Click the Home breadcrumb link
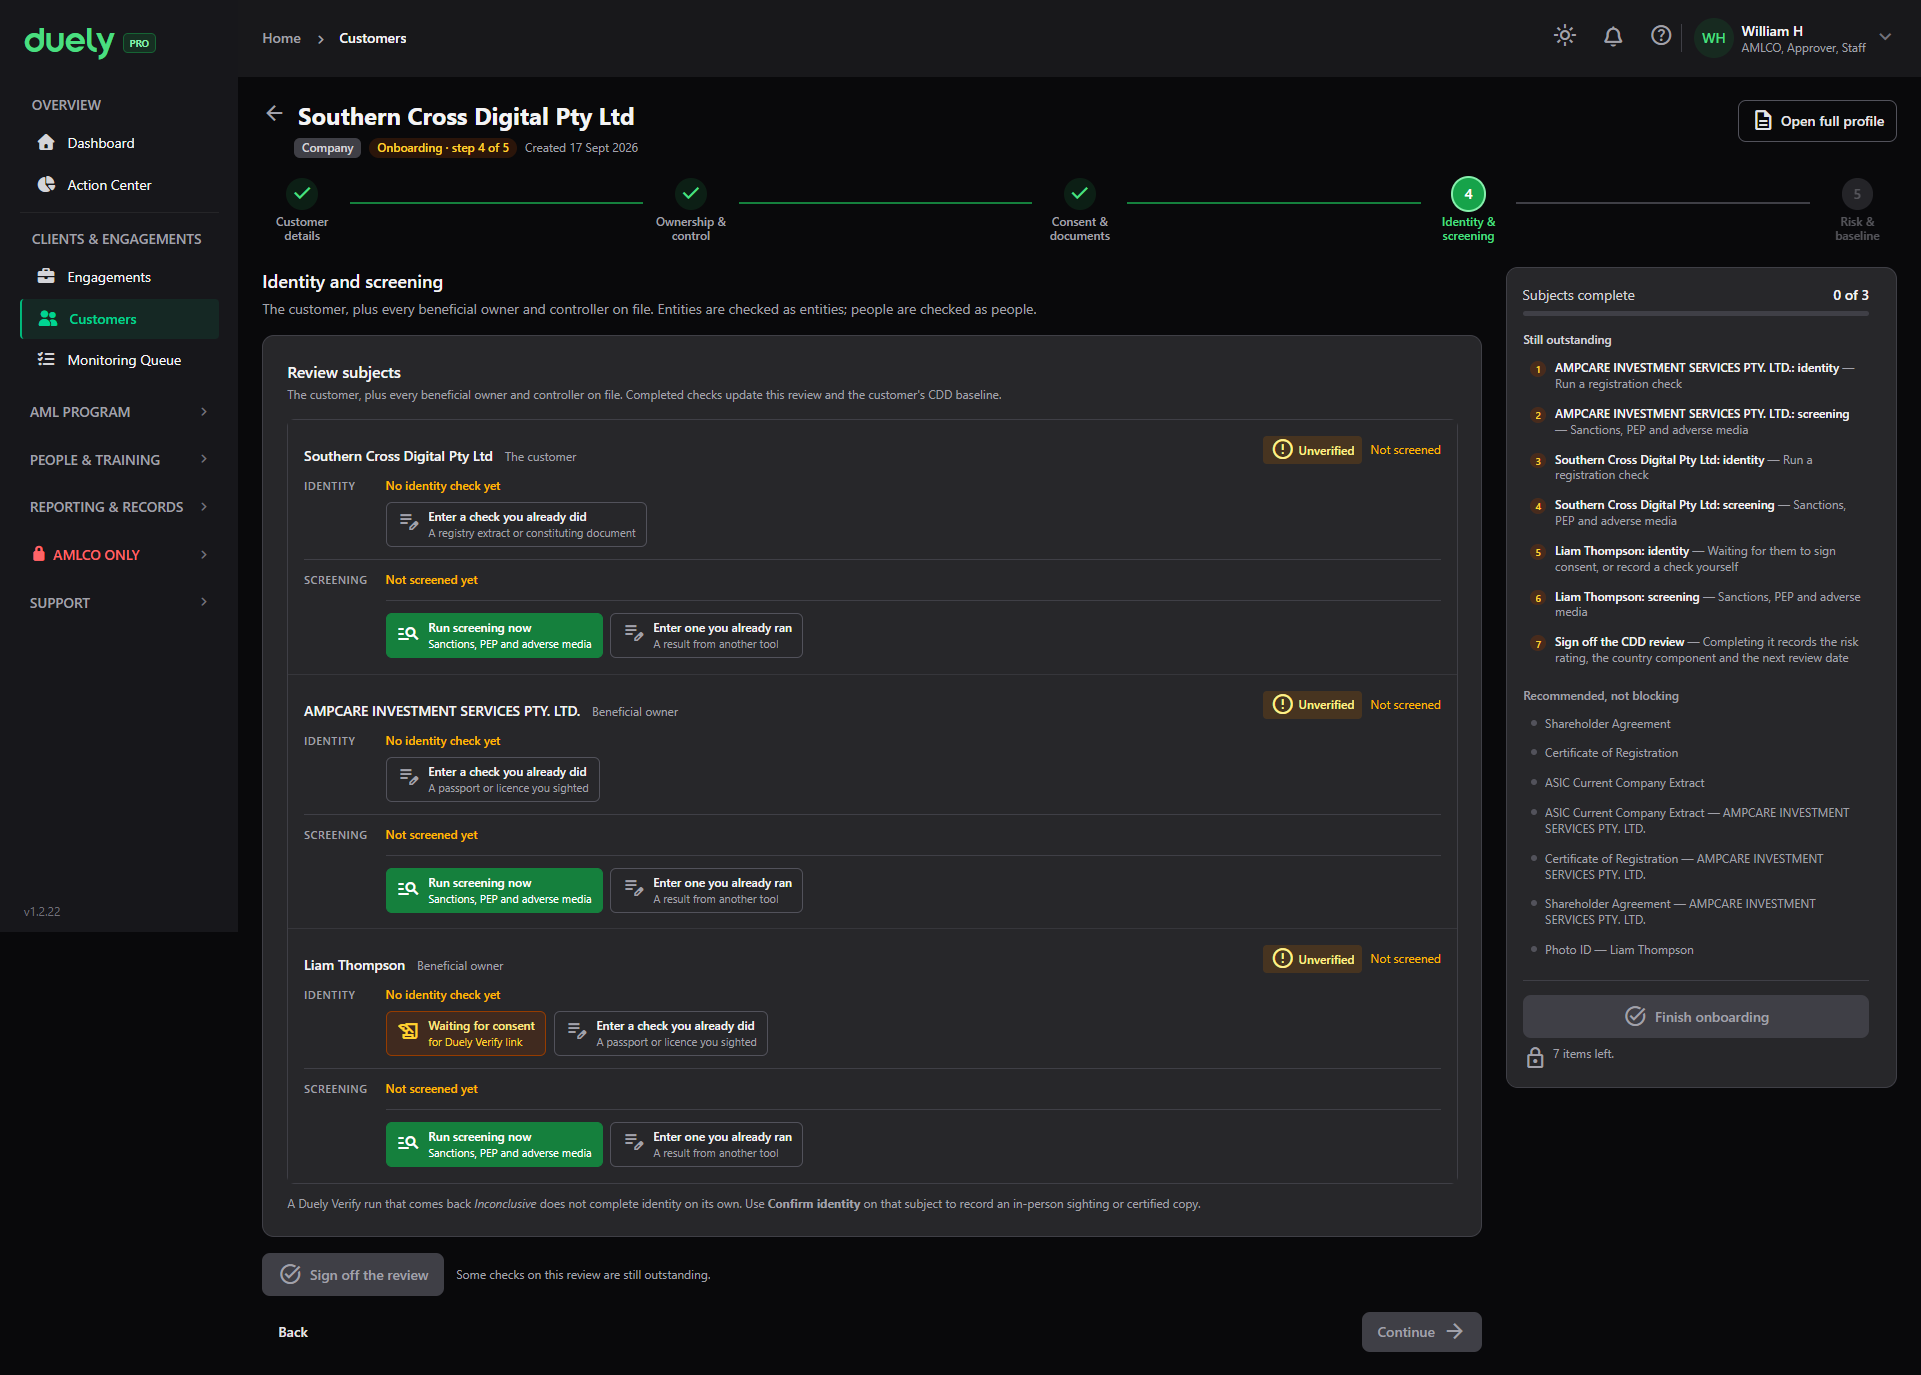This screenshot has height=1375, width=1921. (x=281, y=38)
